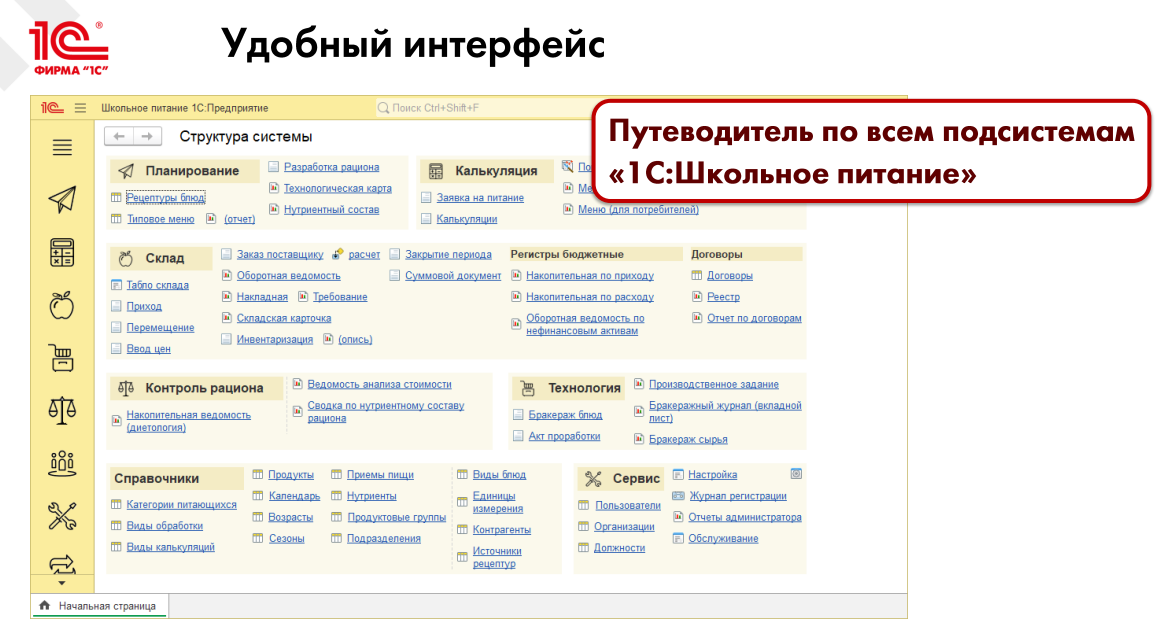The image size is (1170, 635).
Task: Open the shopping cart sidebar icon
Action: click(62, 358)
